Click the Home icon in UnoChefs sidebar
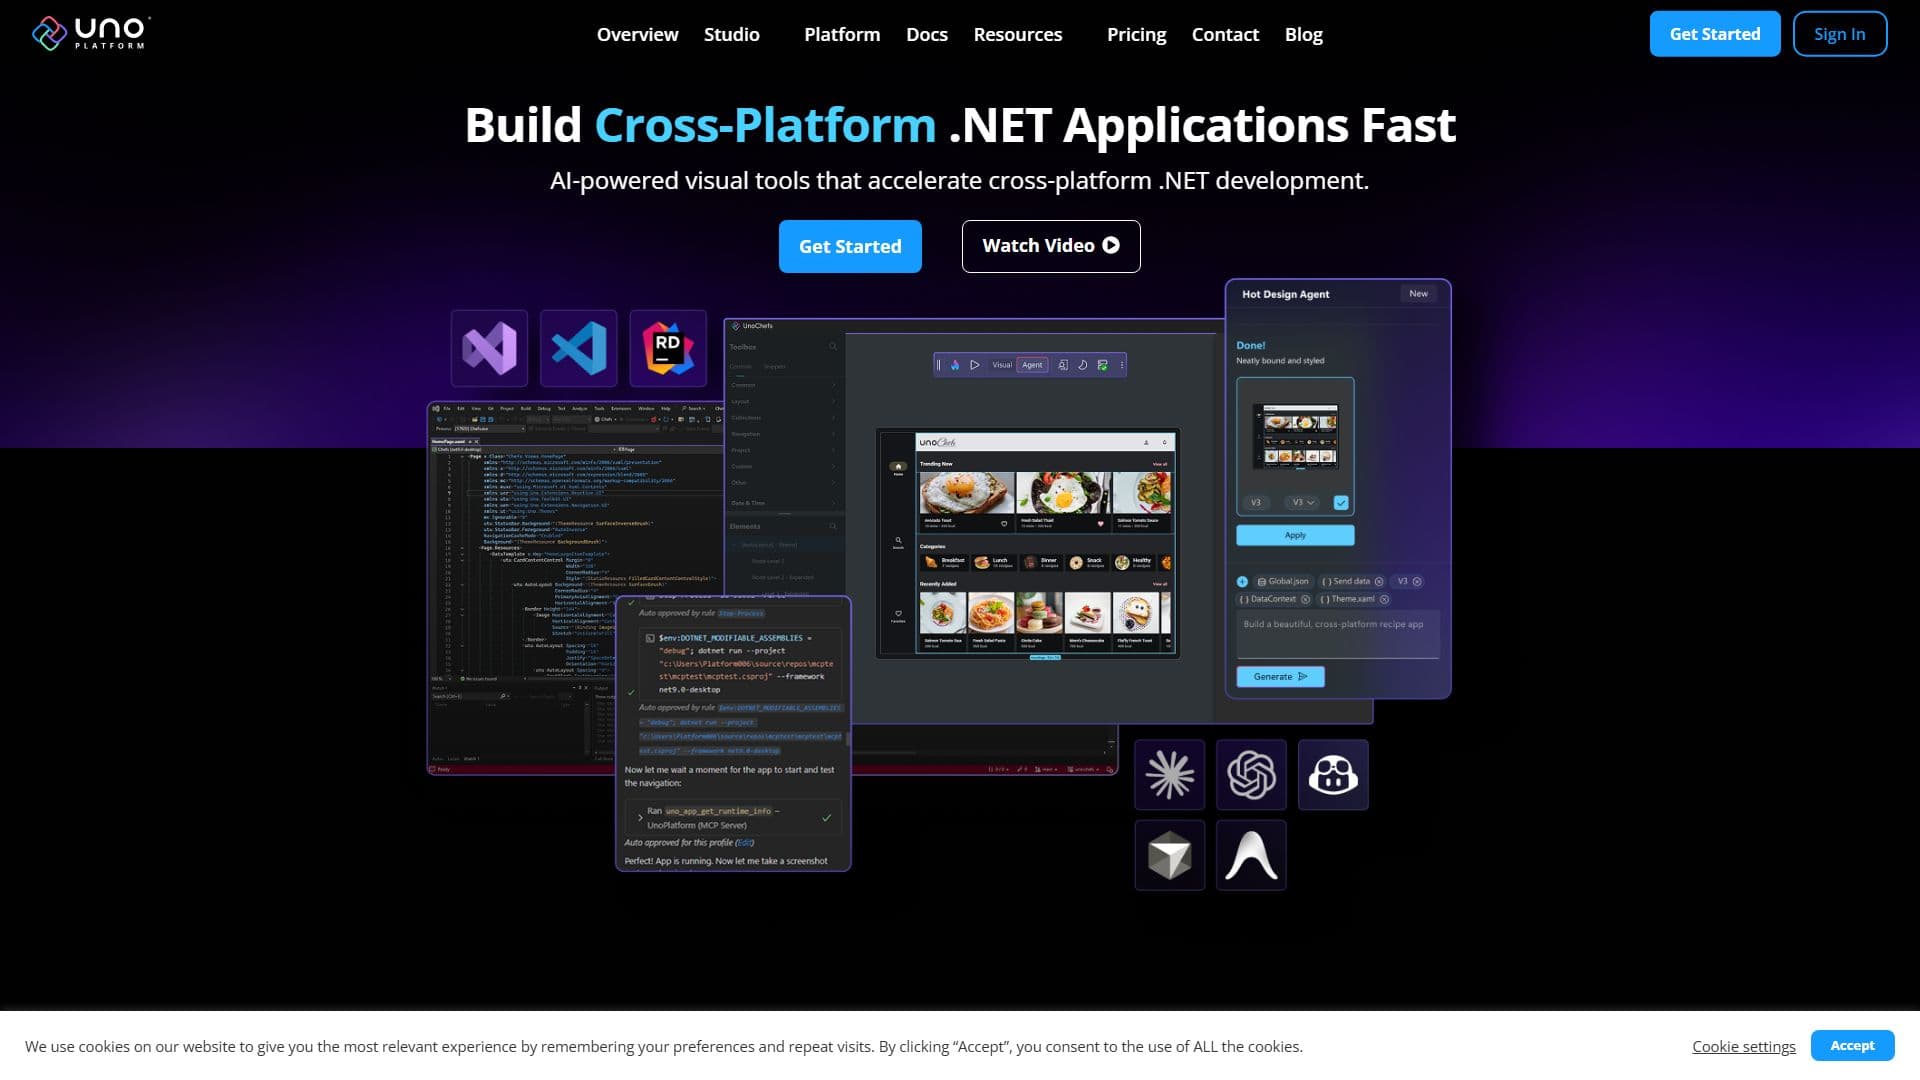Screen dimensions: 1920x1080 [898, 467]
